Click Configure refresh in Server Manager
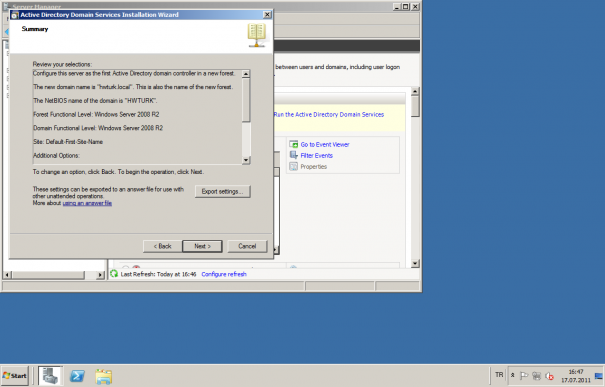 point(224,274)
